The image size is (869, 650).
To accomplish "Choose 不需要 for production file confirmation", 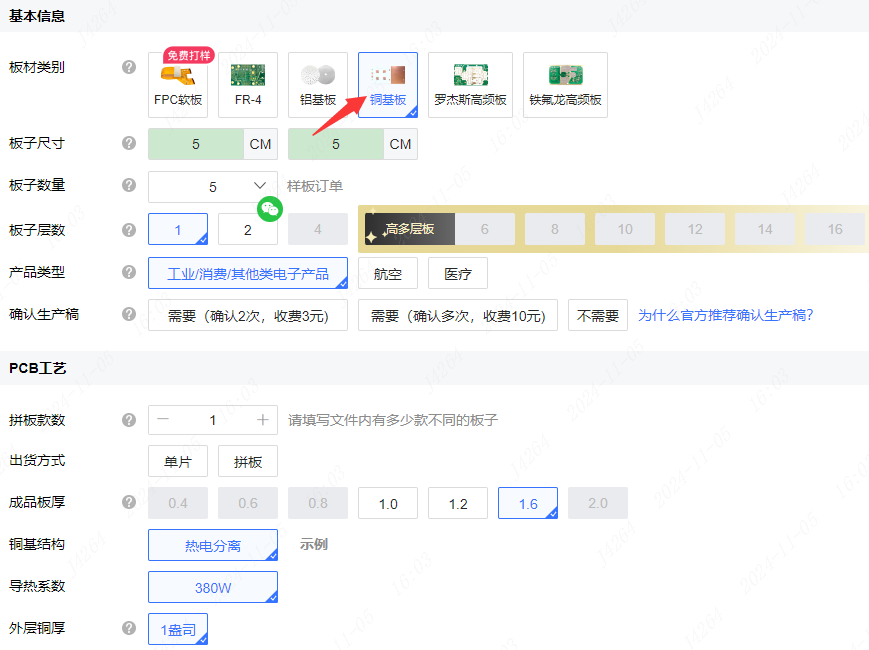I will pos(598,315).
